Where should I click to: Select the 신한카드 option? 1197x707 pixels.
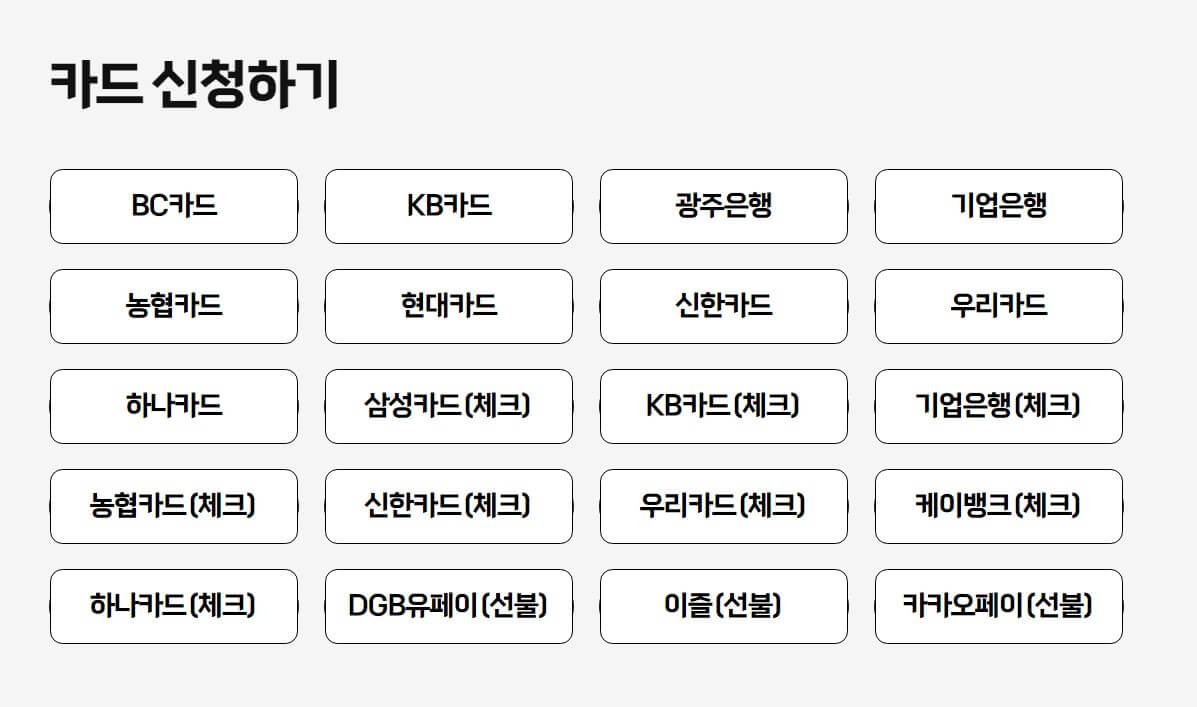pos(723,307)
